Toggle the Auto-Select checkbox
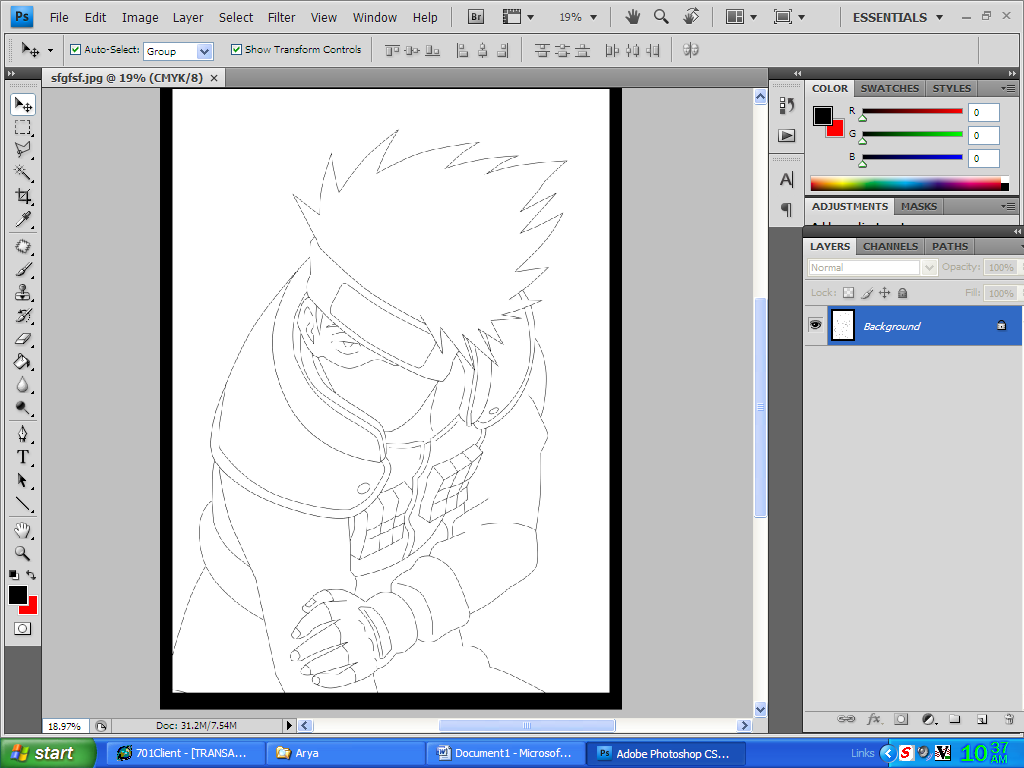1024x768 pixels. pyautogui.click(x=75, y=50)
